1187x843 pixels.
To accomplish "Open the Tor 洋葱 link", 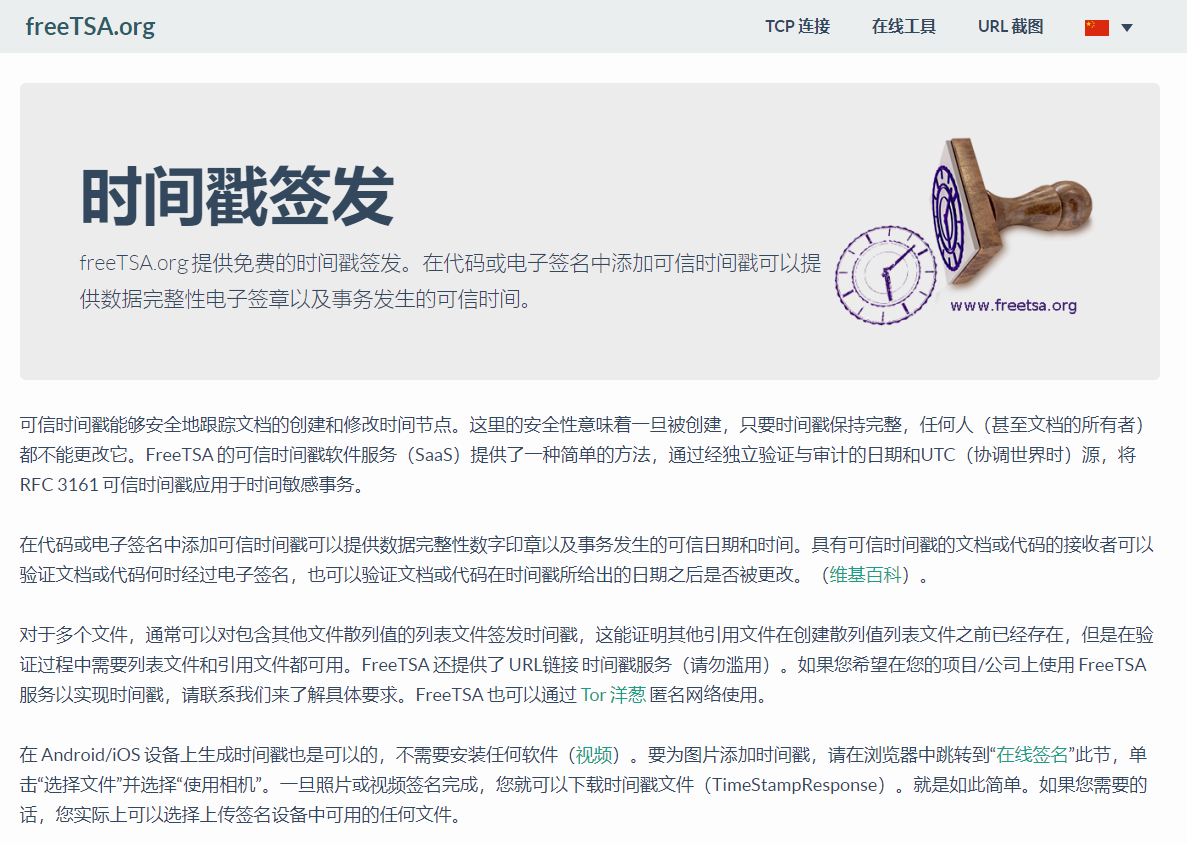I will click(613, 695).
